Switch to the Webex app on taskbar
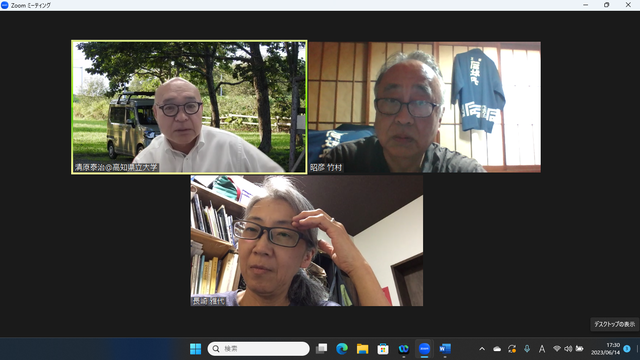Viewport: 640px width, 360px height. [x=404, y=349]
